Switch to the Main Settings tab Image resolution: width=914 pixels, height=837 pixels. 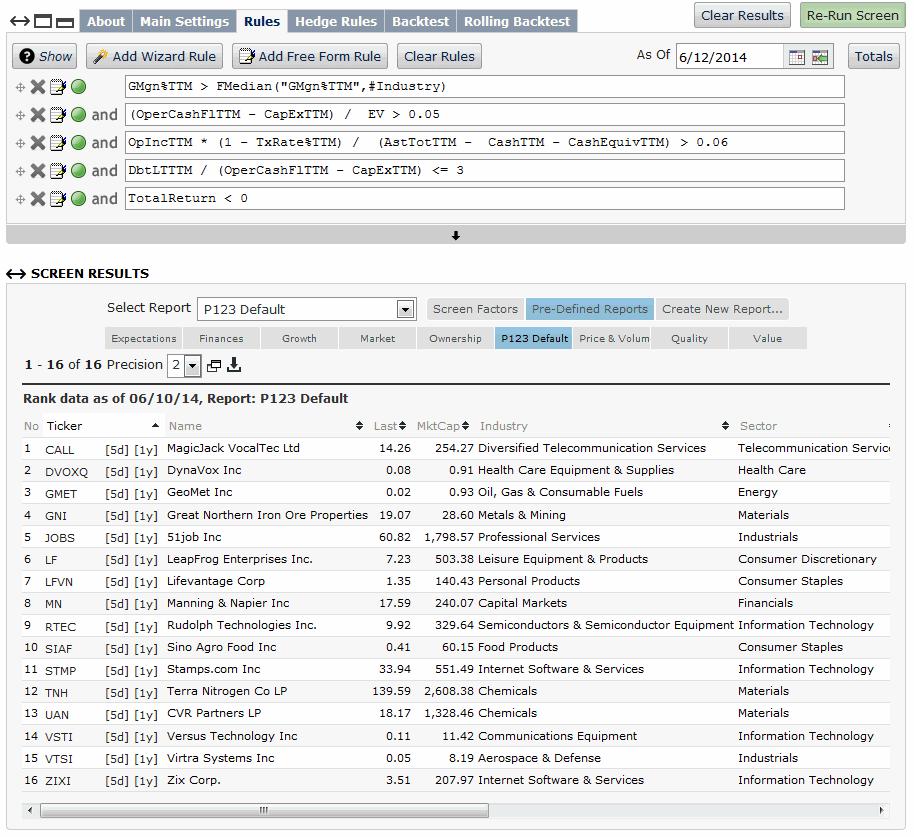(x=184, y=22)
